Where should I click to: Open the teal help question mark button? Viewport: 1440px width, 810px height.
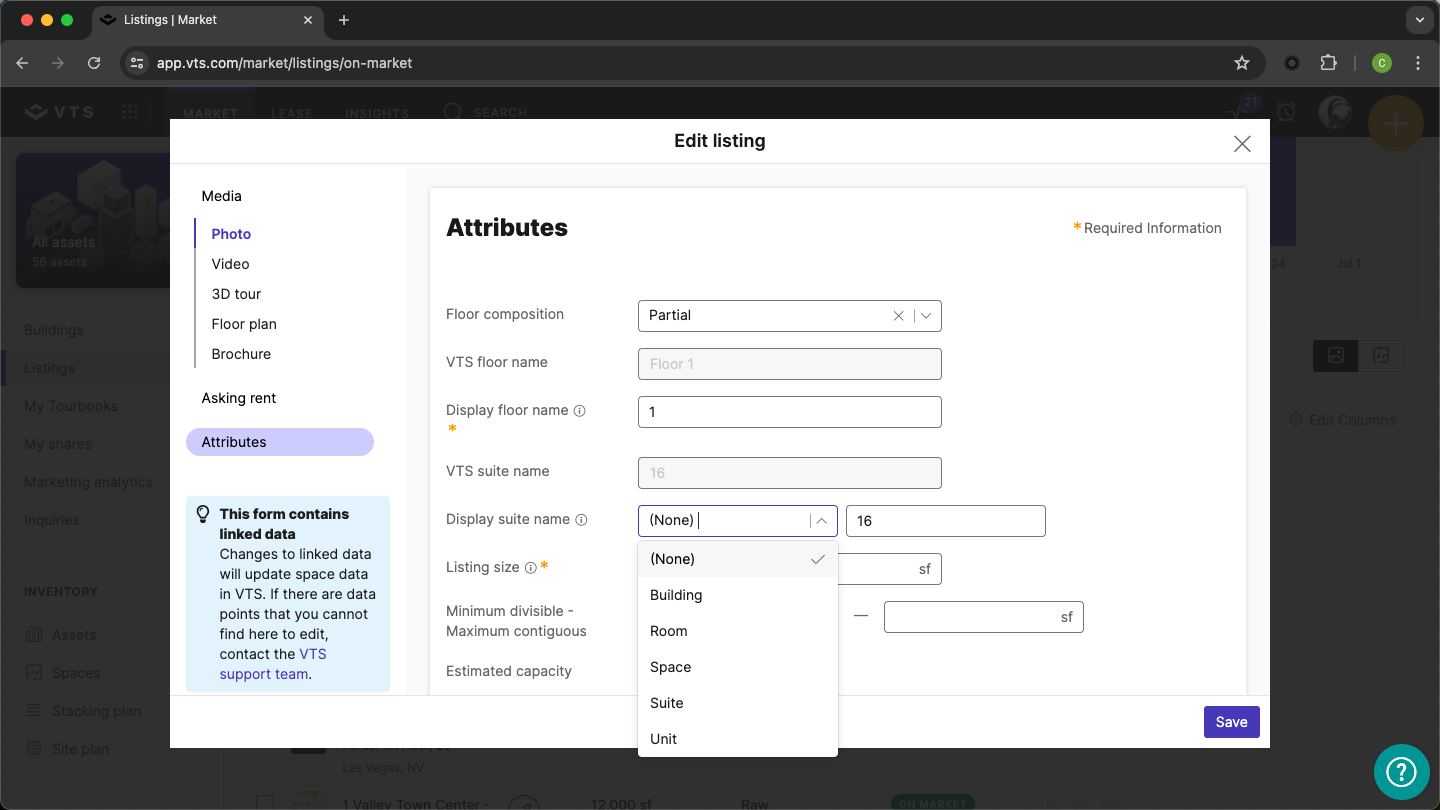[1401, 771]
